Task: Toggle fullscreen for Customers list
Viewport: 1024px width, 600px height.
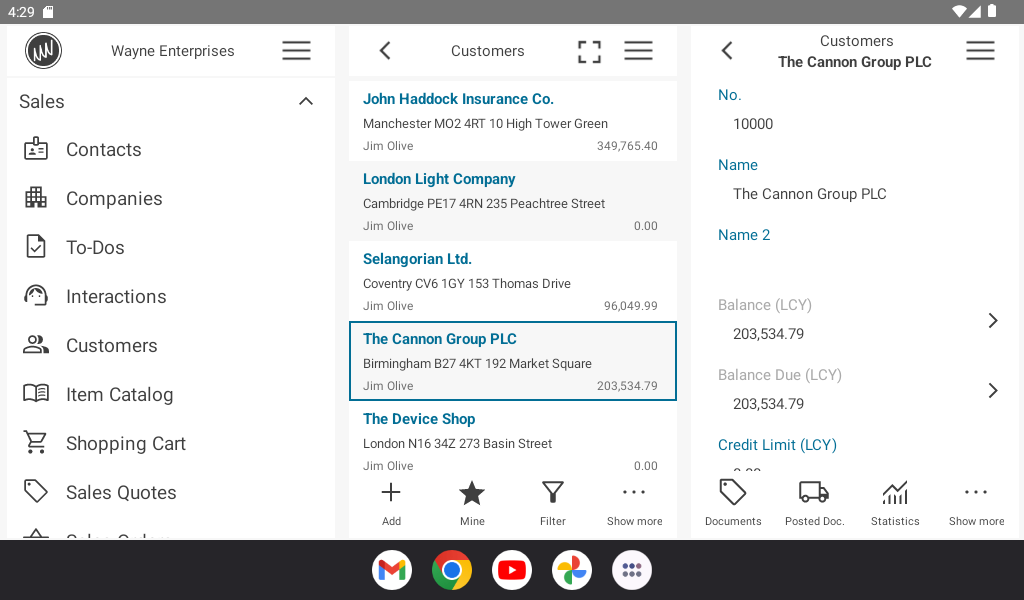Action: pos(589,51)
